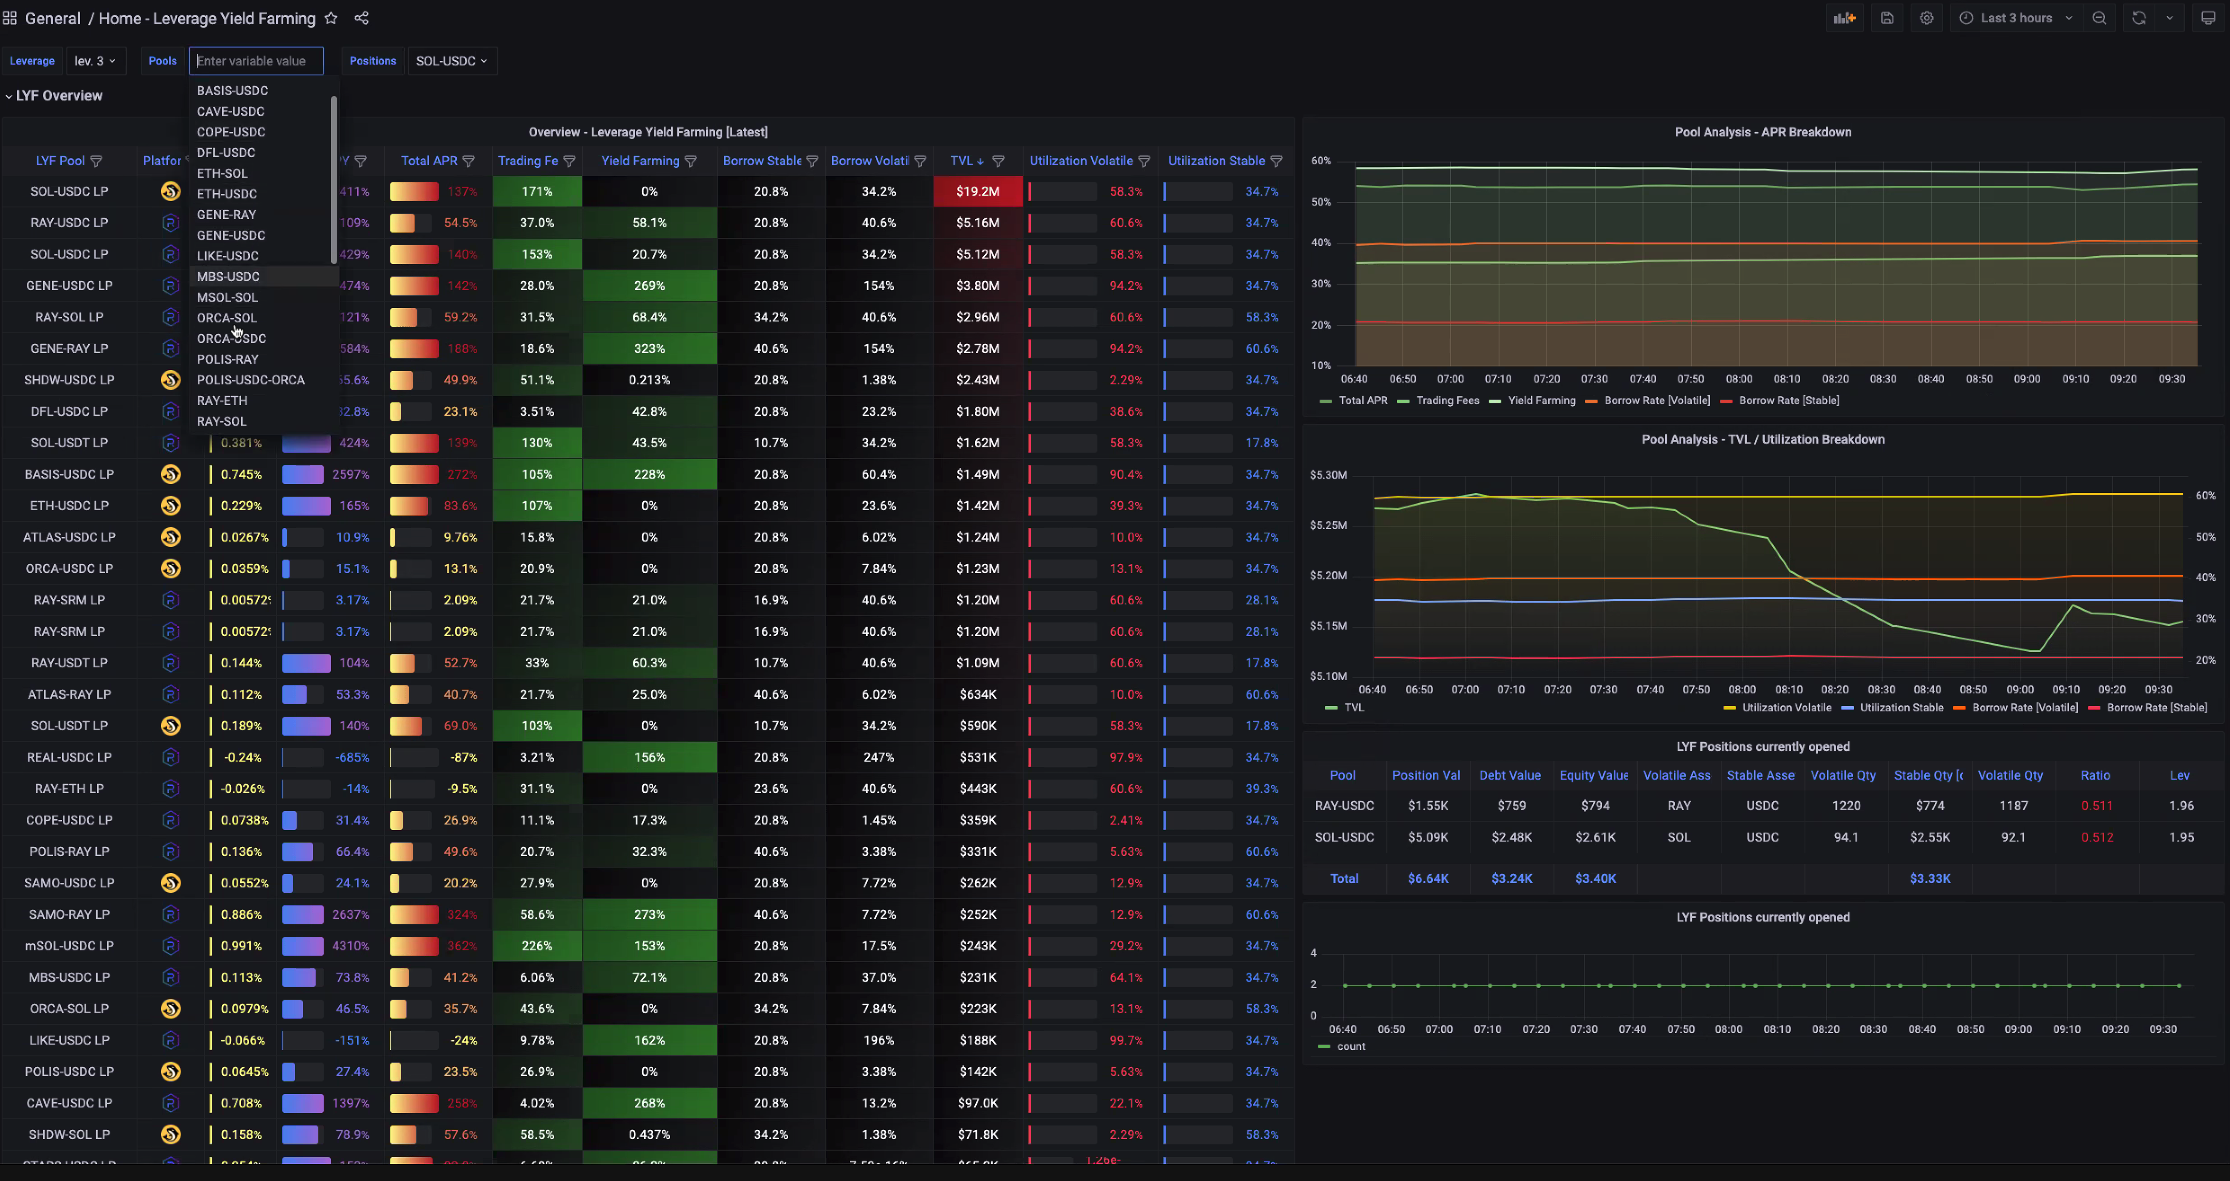Select POLIS-USDC-ORCA from pools list

tap(251, 380)
